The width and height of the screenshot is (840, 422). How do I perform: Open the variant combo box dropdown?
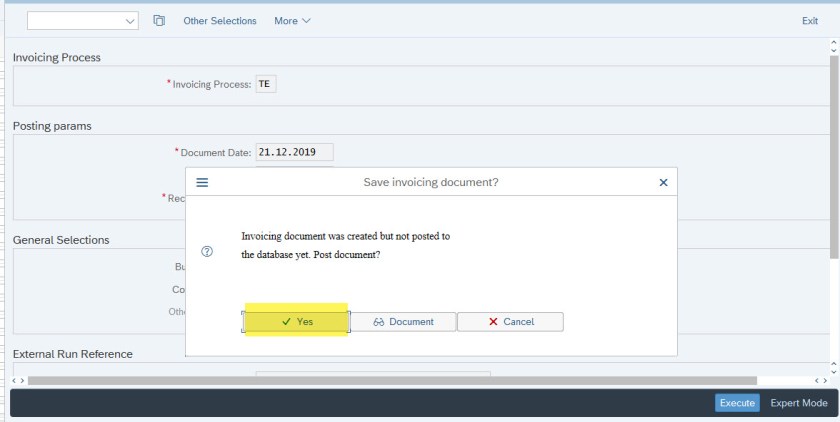(131, 21)
